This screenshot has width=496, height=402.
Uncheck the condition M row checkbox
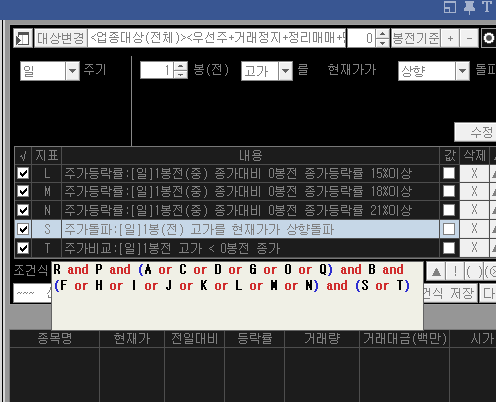[x=23, y=191]
